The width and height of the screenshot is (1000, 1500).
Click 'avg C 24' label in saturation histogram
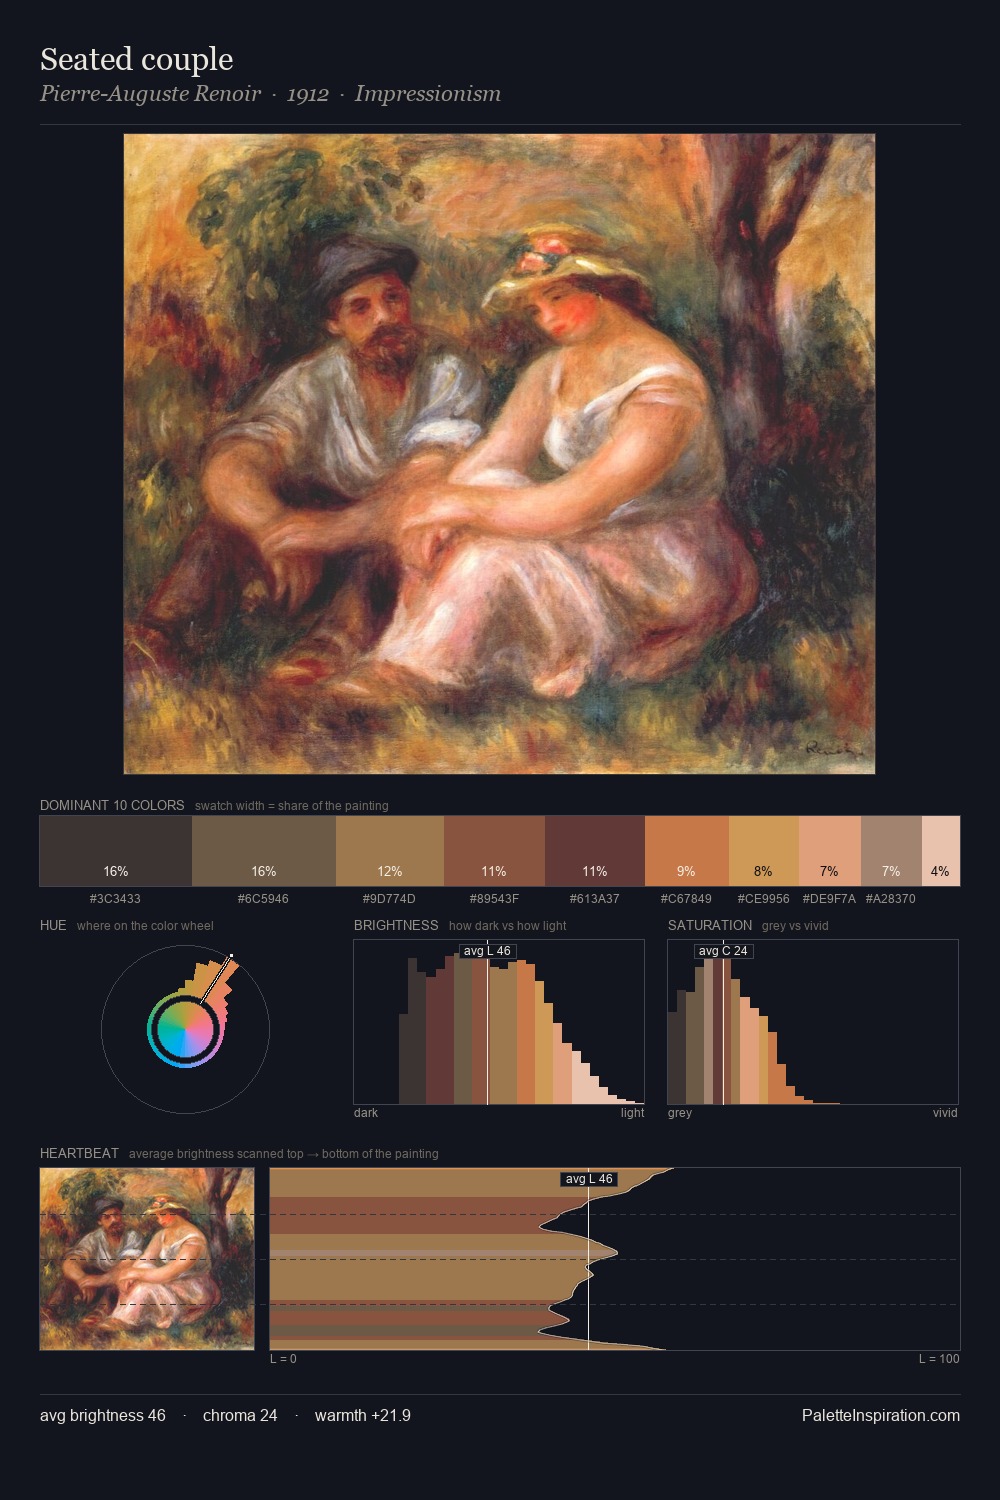[x=723, y=951]
